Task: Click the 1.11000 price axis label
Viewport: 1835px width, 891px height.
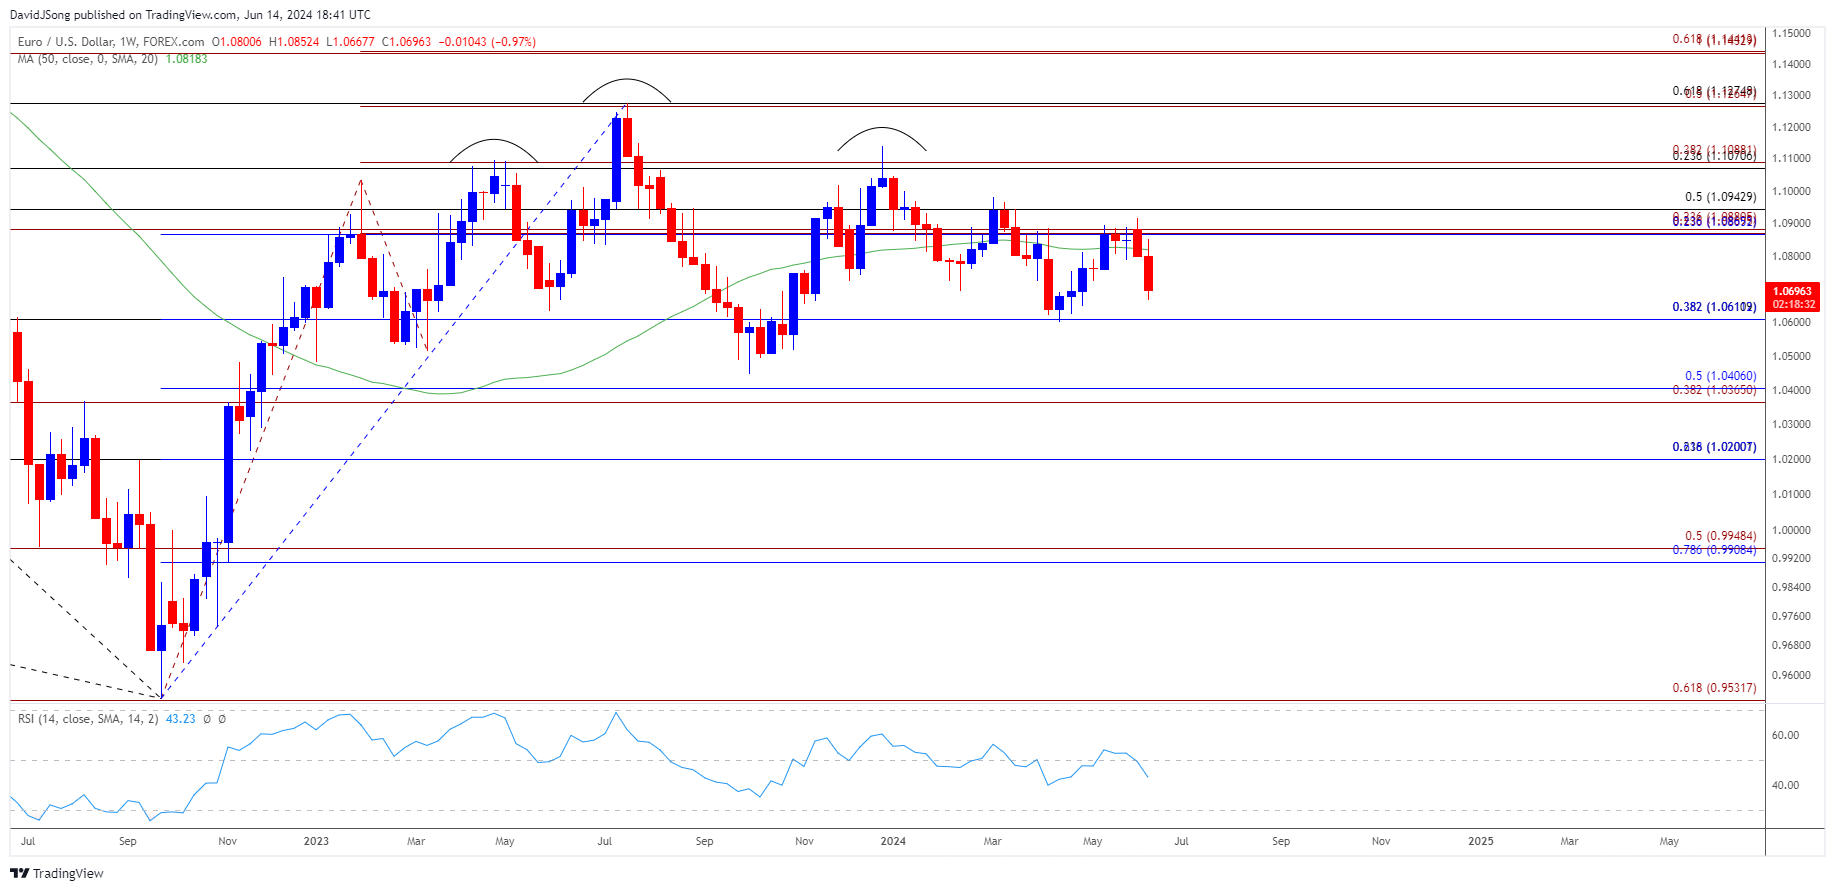Action: 1791,159
